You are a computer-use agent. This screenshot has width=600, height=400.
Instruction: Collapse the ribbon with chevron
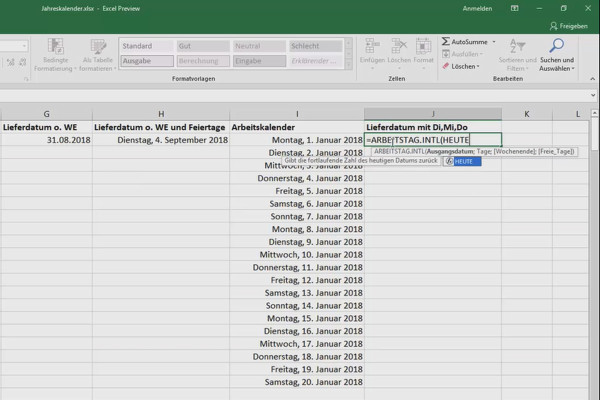point(592,78)
